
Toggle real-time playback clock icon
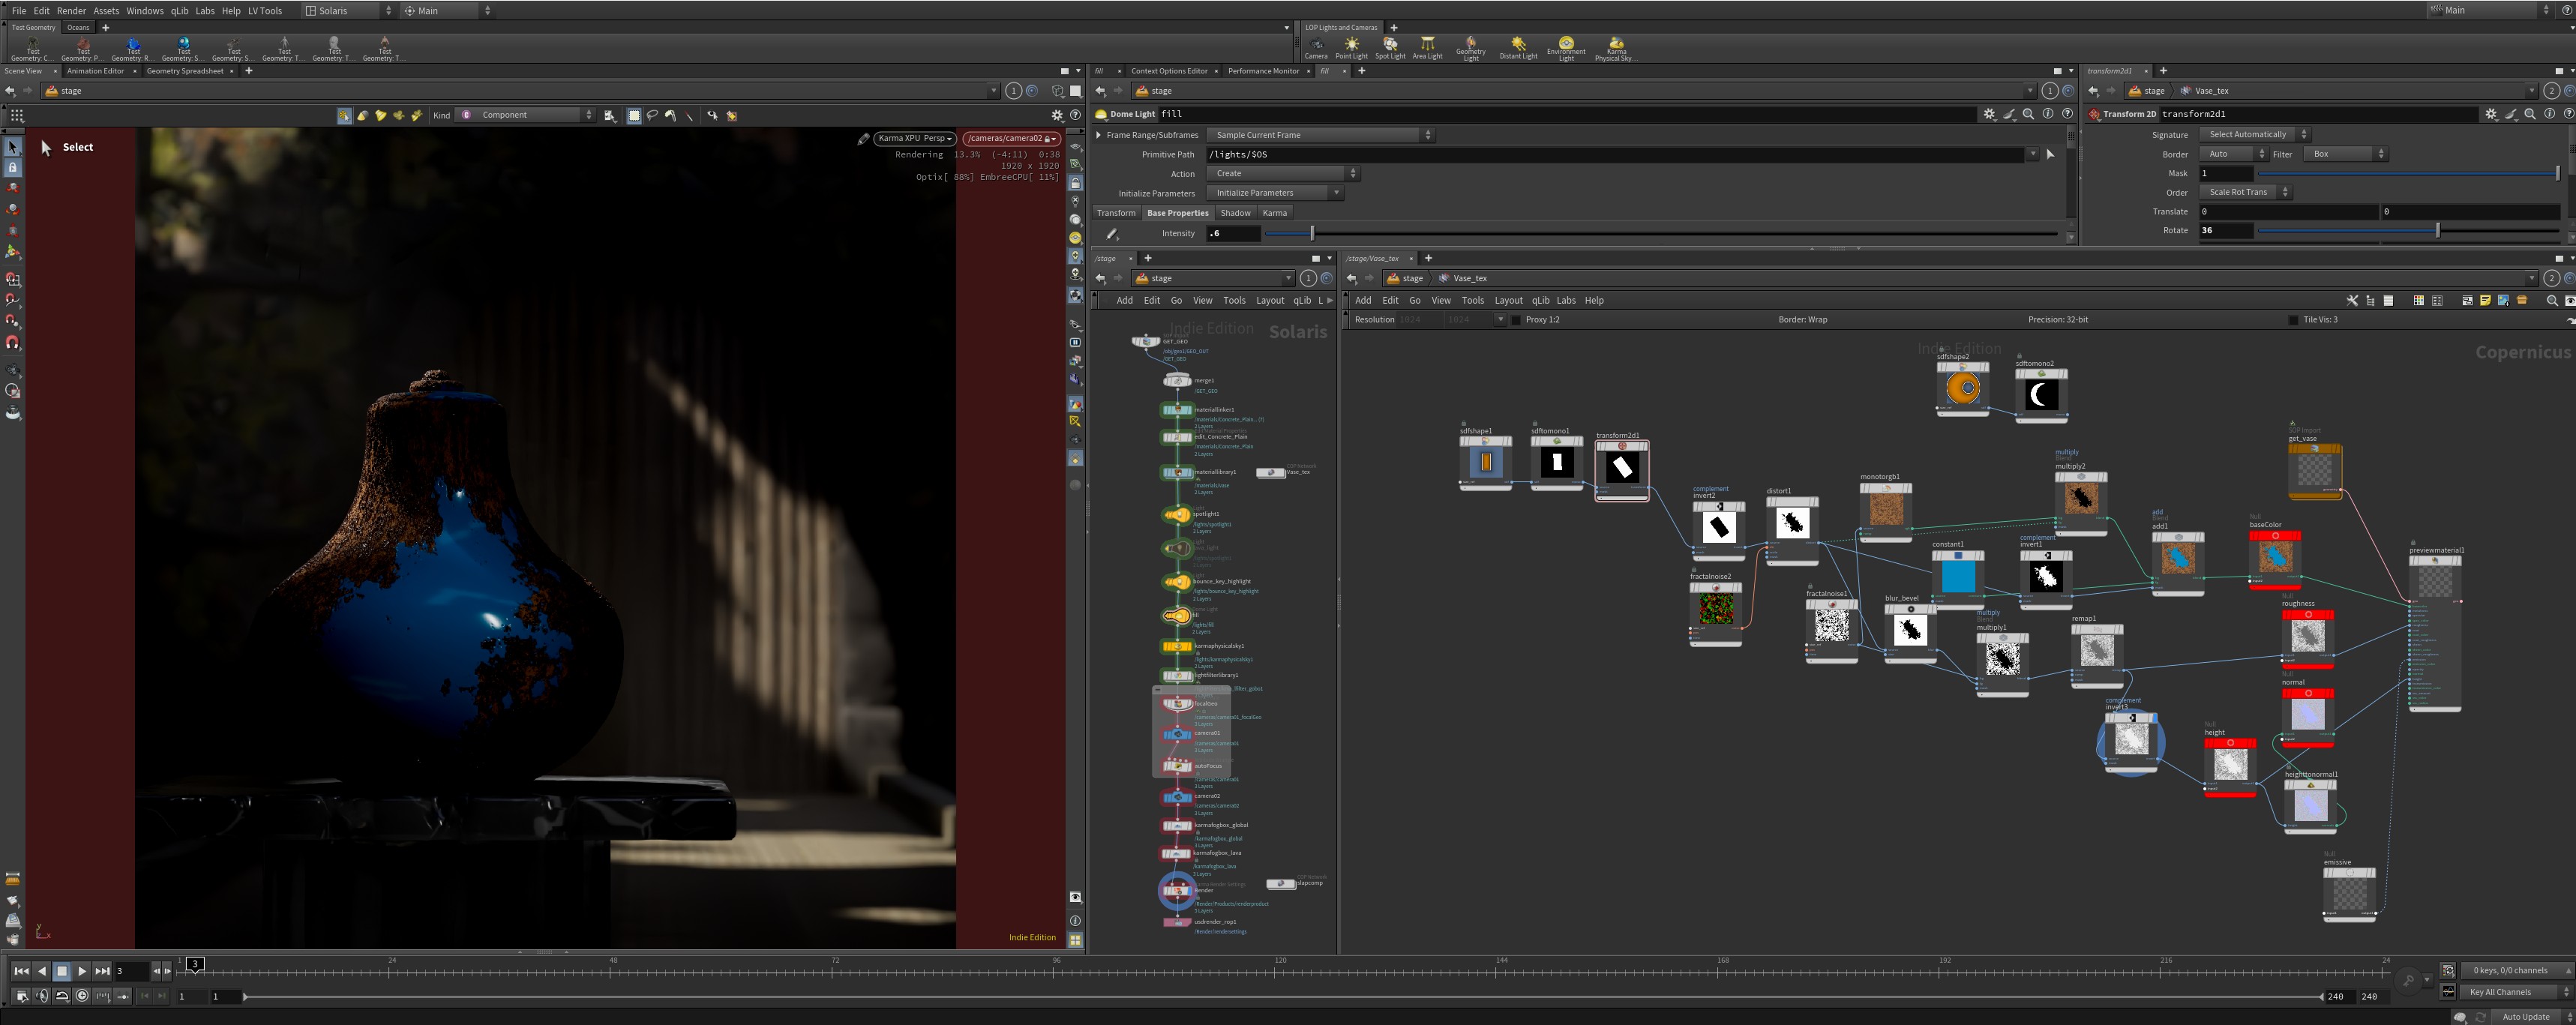tap(82, 996)
